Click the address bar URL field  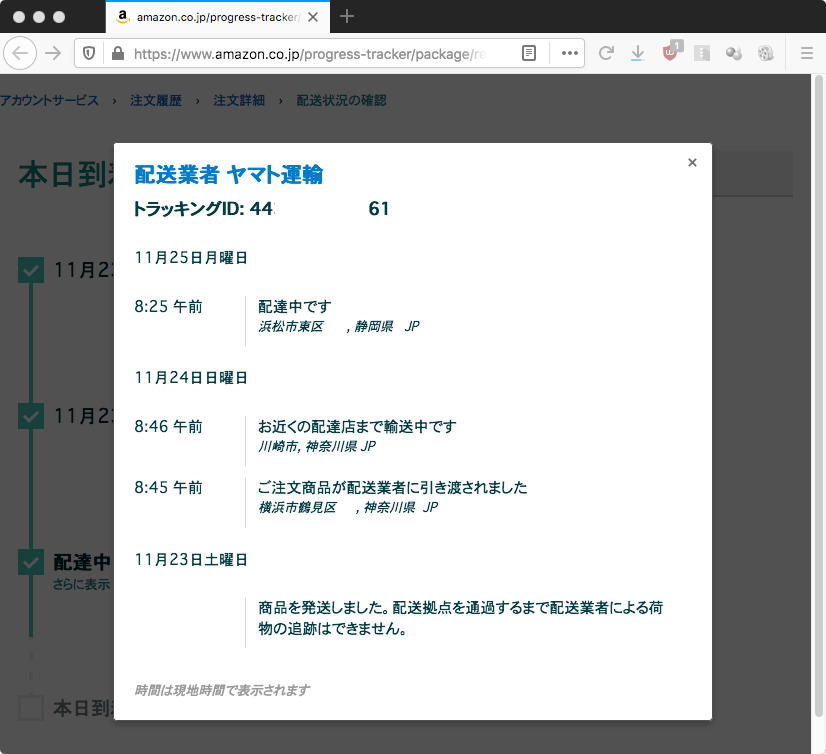[x=320, y=54]
